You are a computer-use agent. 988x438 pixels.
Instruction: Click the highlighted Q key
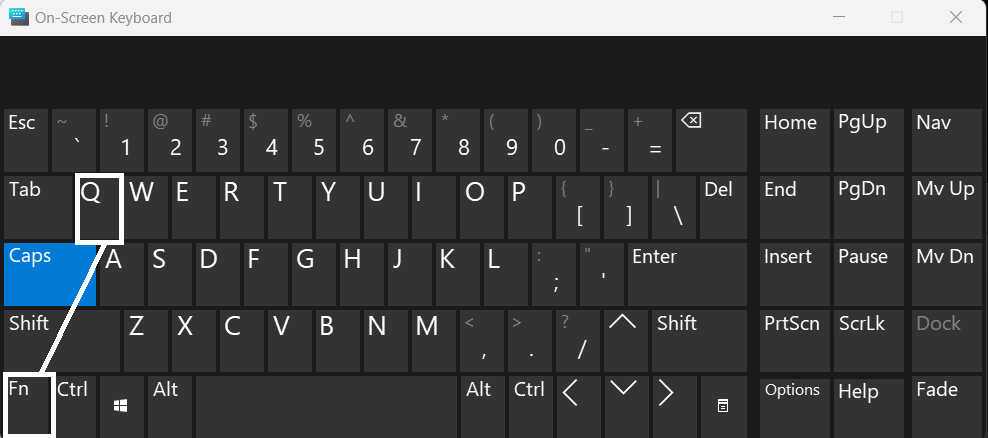[x=99, y=209]
